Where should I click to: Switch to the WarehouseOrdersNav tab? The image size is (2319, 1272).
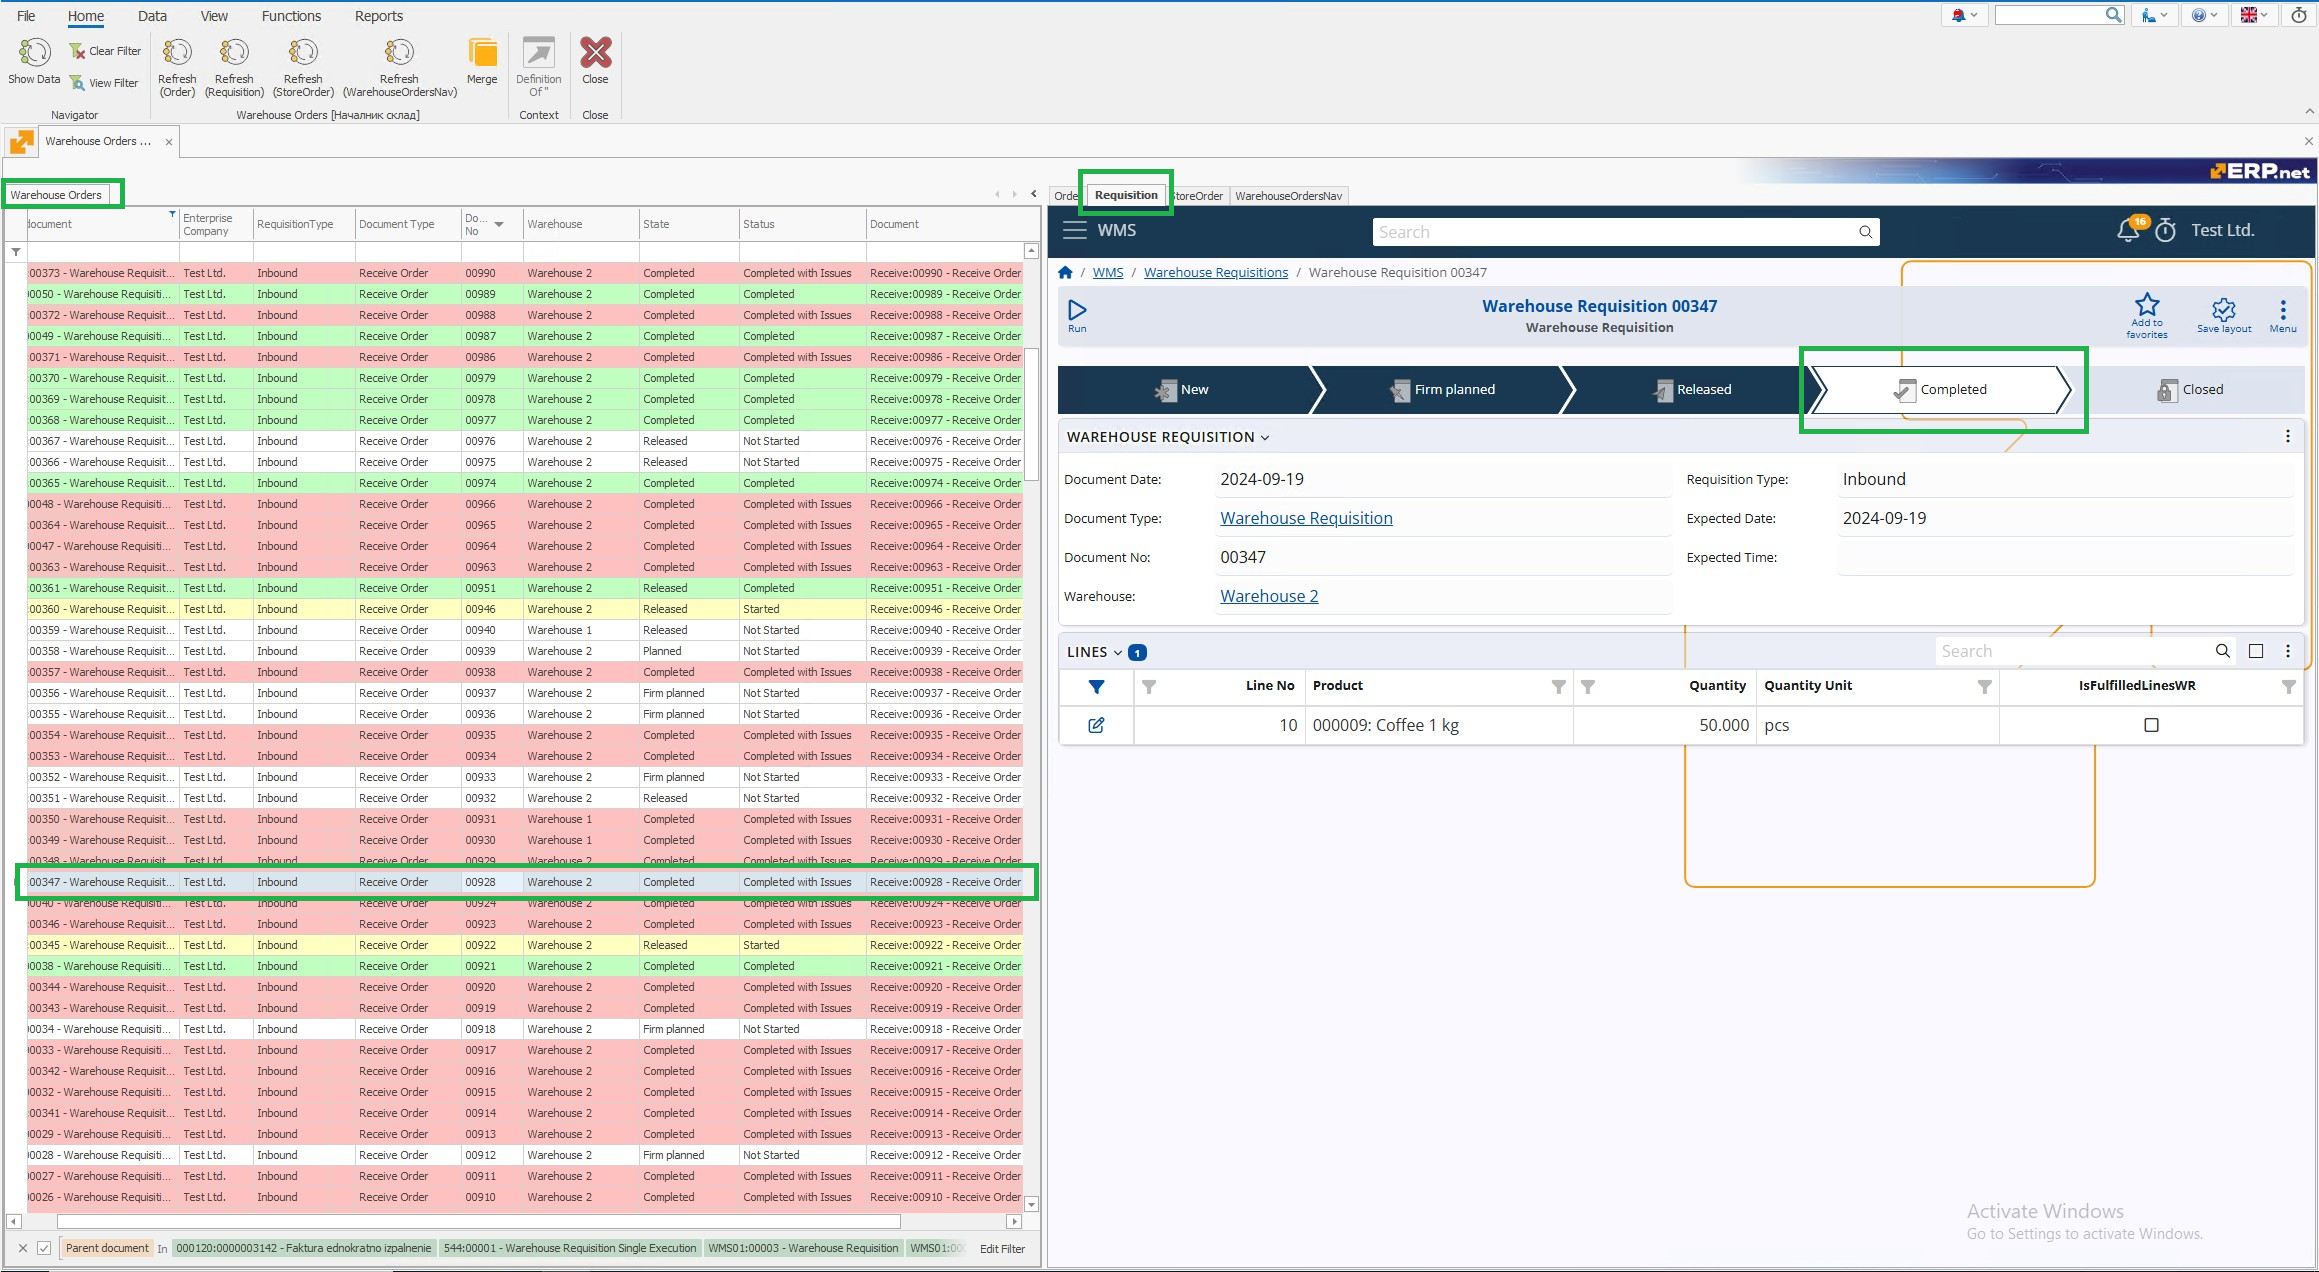[1288, 196]
